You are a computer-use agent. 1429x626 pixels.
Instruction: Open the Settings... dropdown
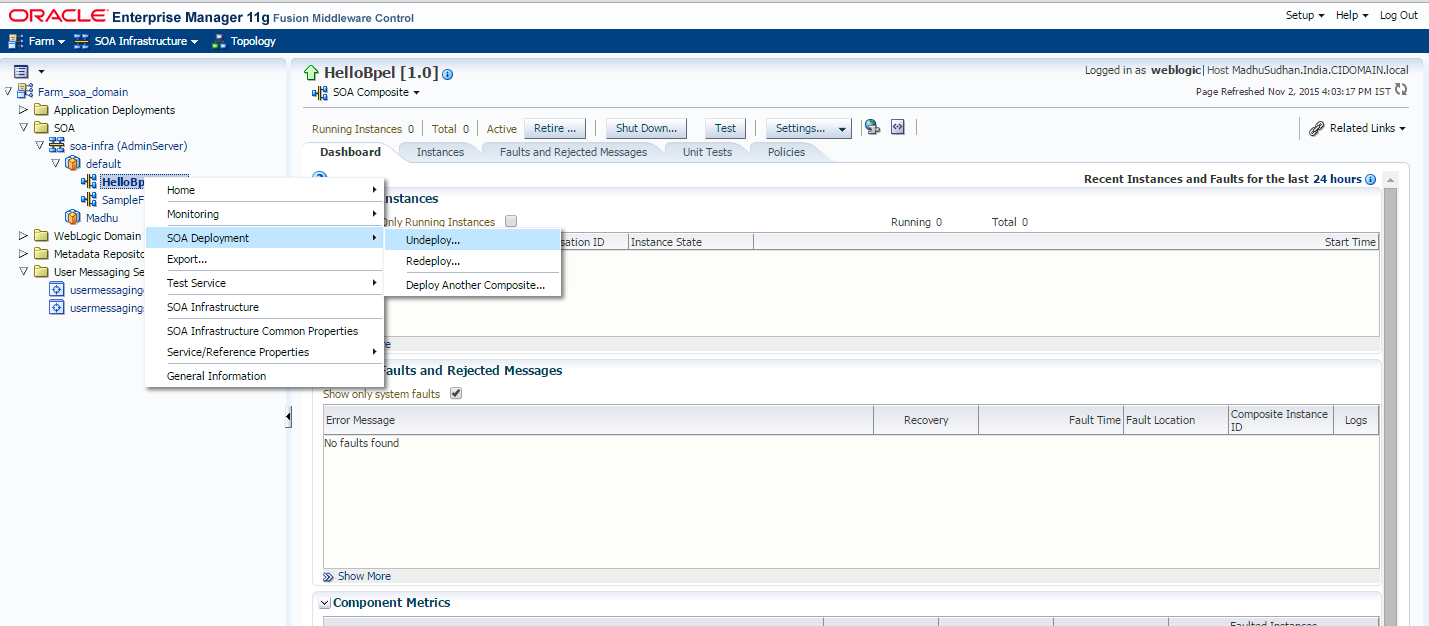[x=808, y=128]
